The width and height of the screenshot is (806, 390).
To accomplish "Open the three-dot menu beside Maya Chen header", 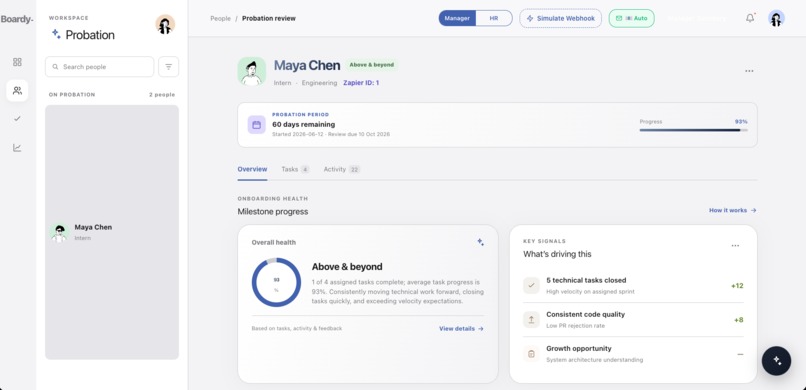I will coord(749,71).
